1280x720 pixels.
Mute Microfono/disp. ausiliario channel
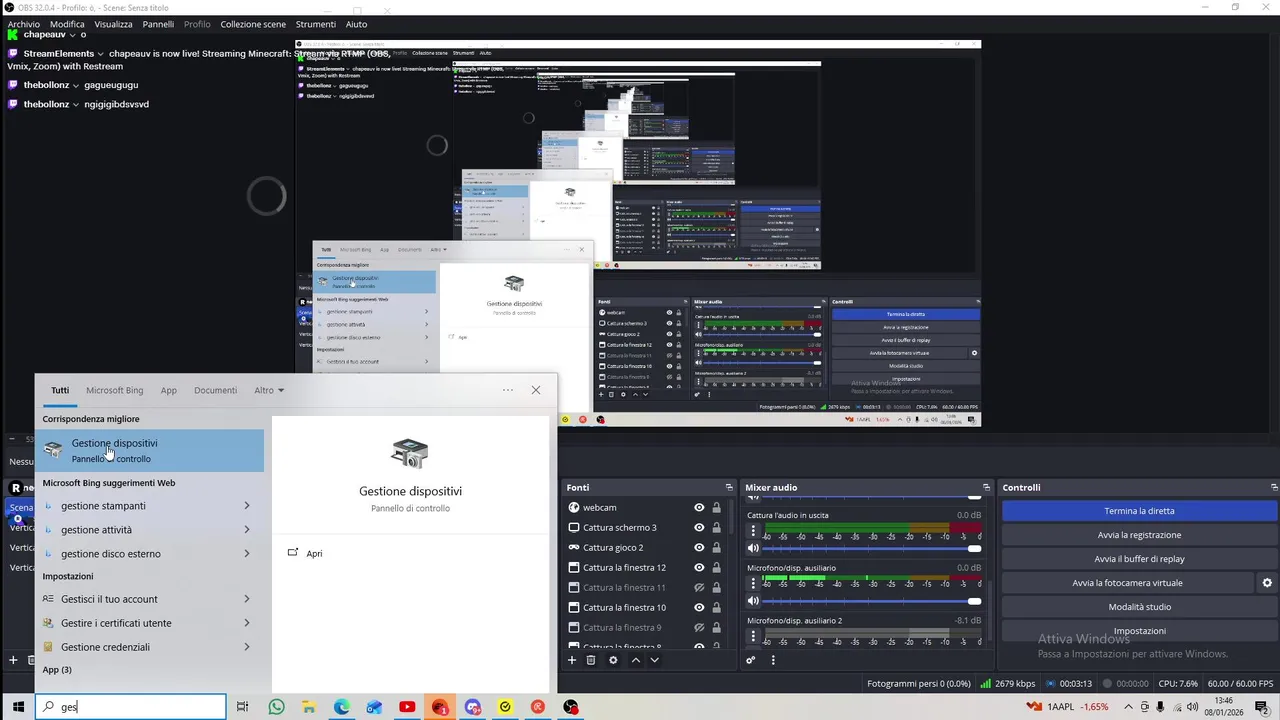[x=753, y=601]
